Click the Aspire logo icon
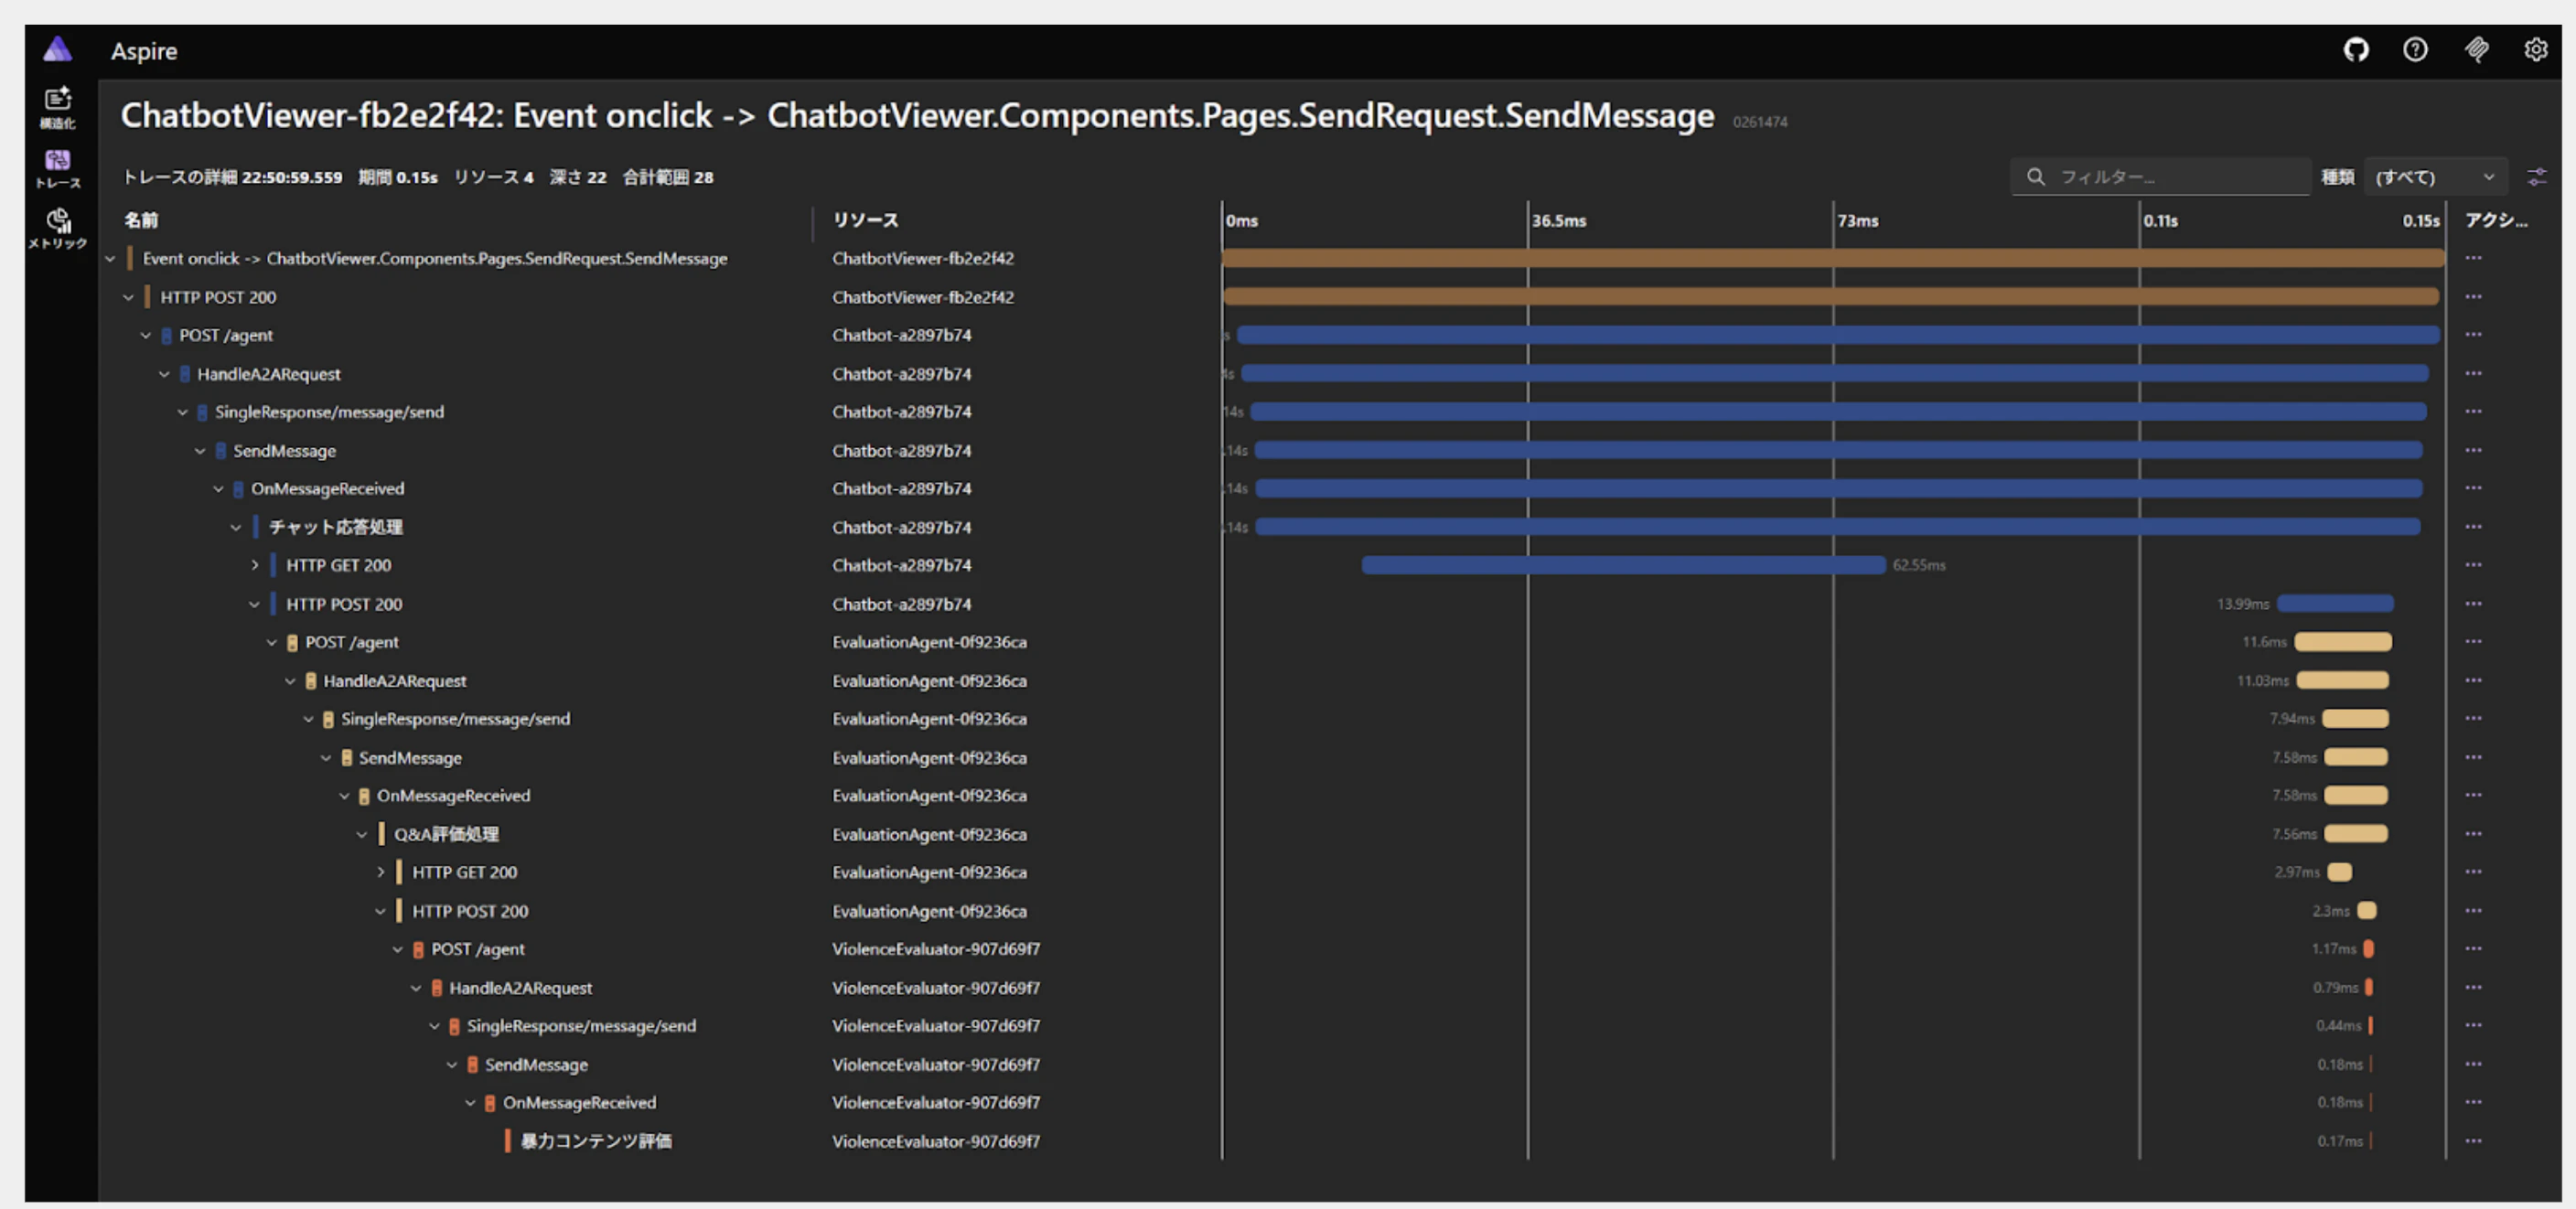2576x1209 pixels. point(57,49)
